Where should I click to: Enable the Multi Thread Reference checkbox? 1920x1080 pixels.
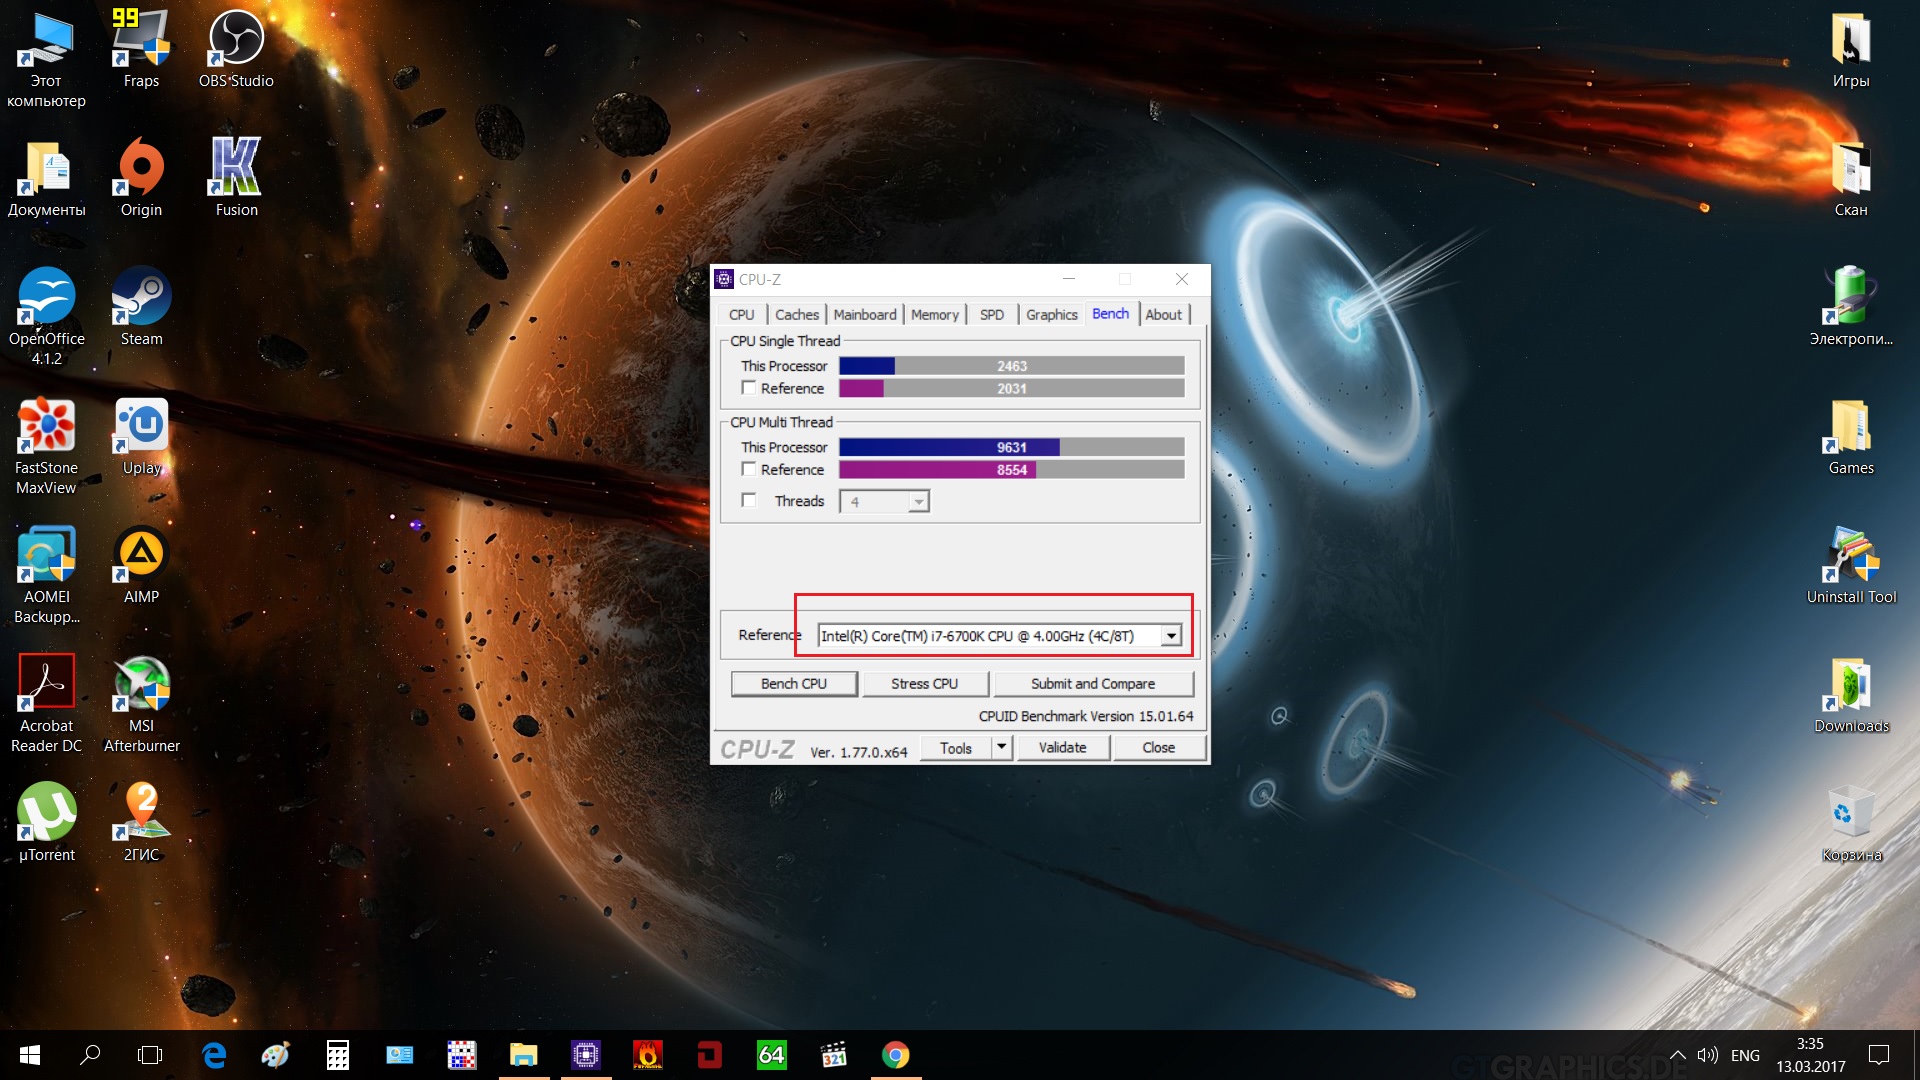pyautogui.click(x=749, y=469)
